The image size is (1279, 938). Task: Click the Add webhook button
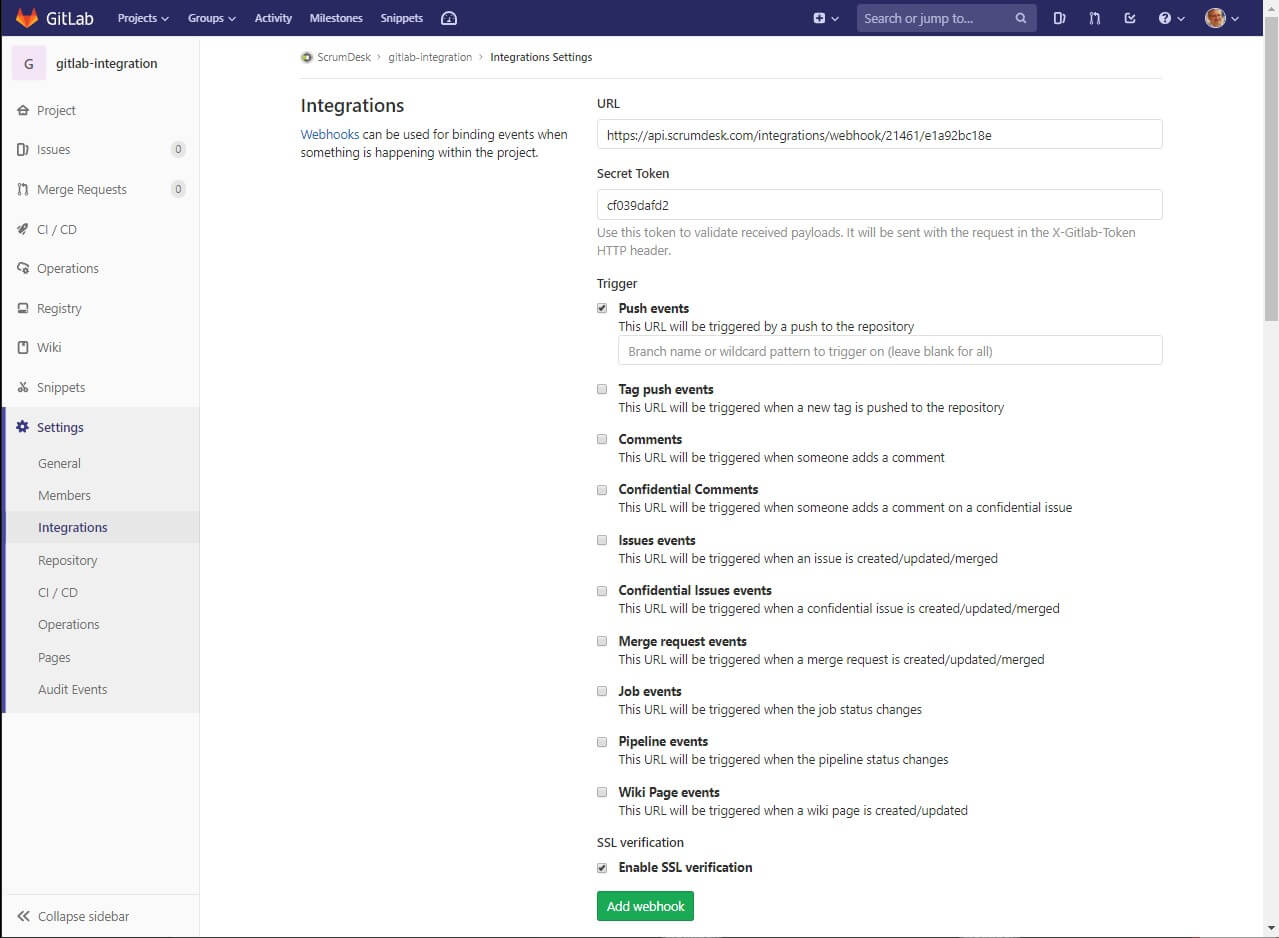click(645, 906)
